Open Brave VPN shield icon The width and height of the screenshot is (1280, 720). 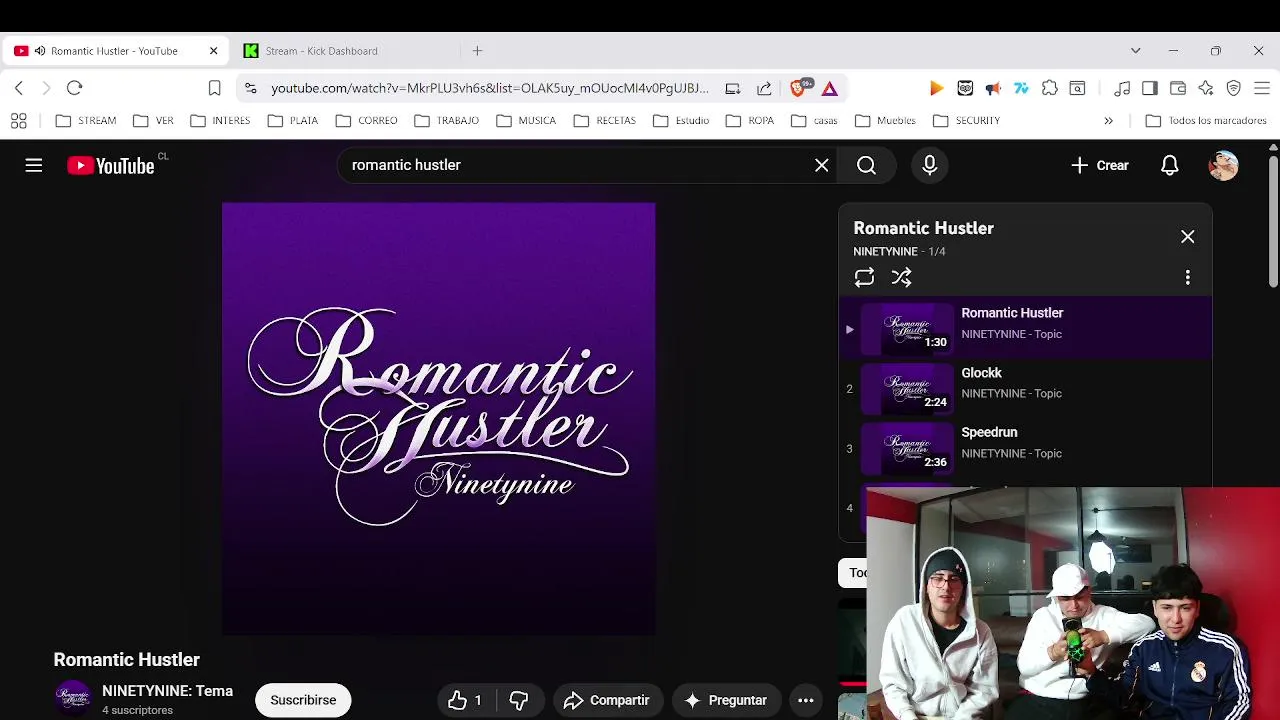click(x=1234, y=88)
